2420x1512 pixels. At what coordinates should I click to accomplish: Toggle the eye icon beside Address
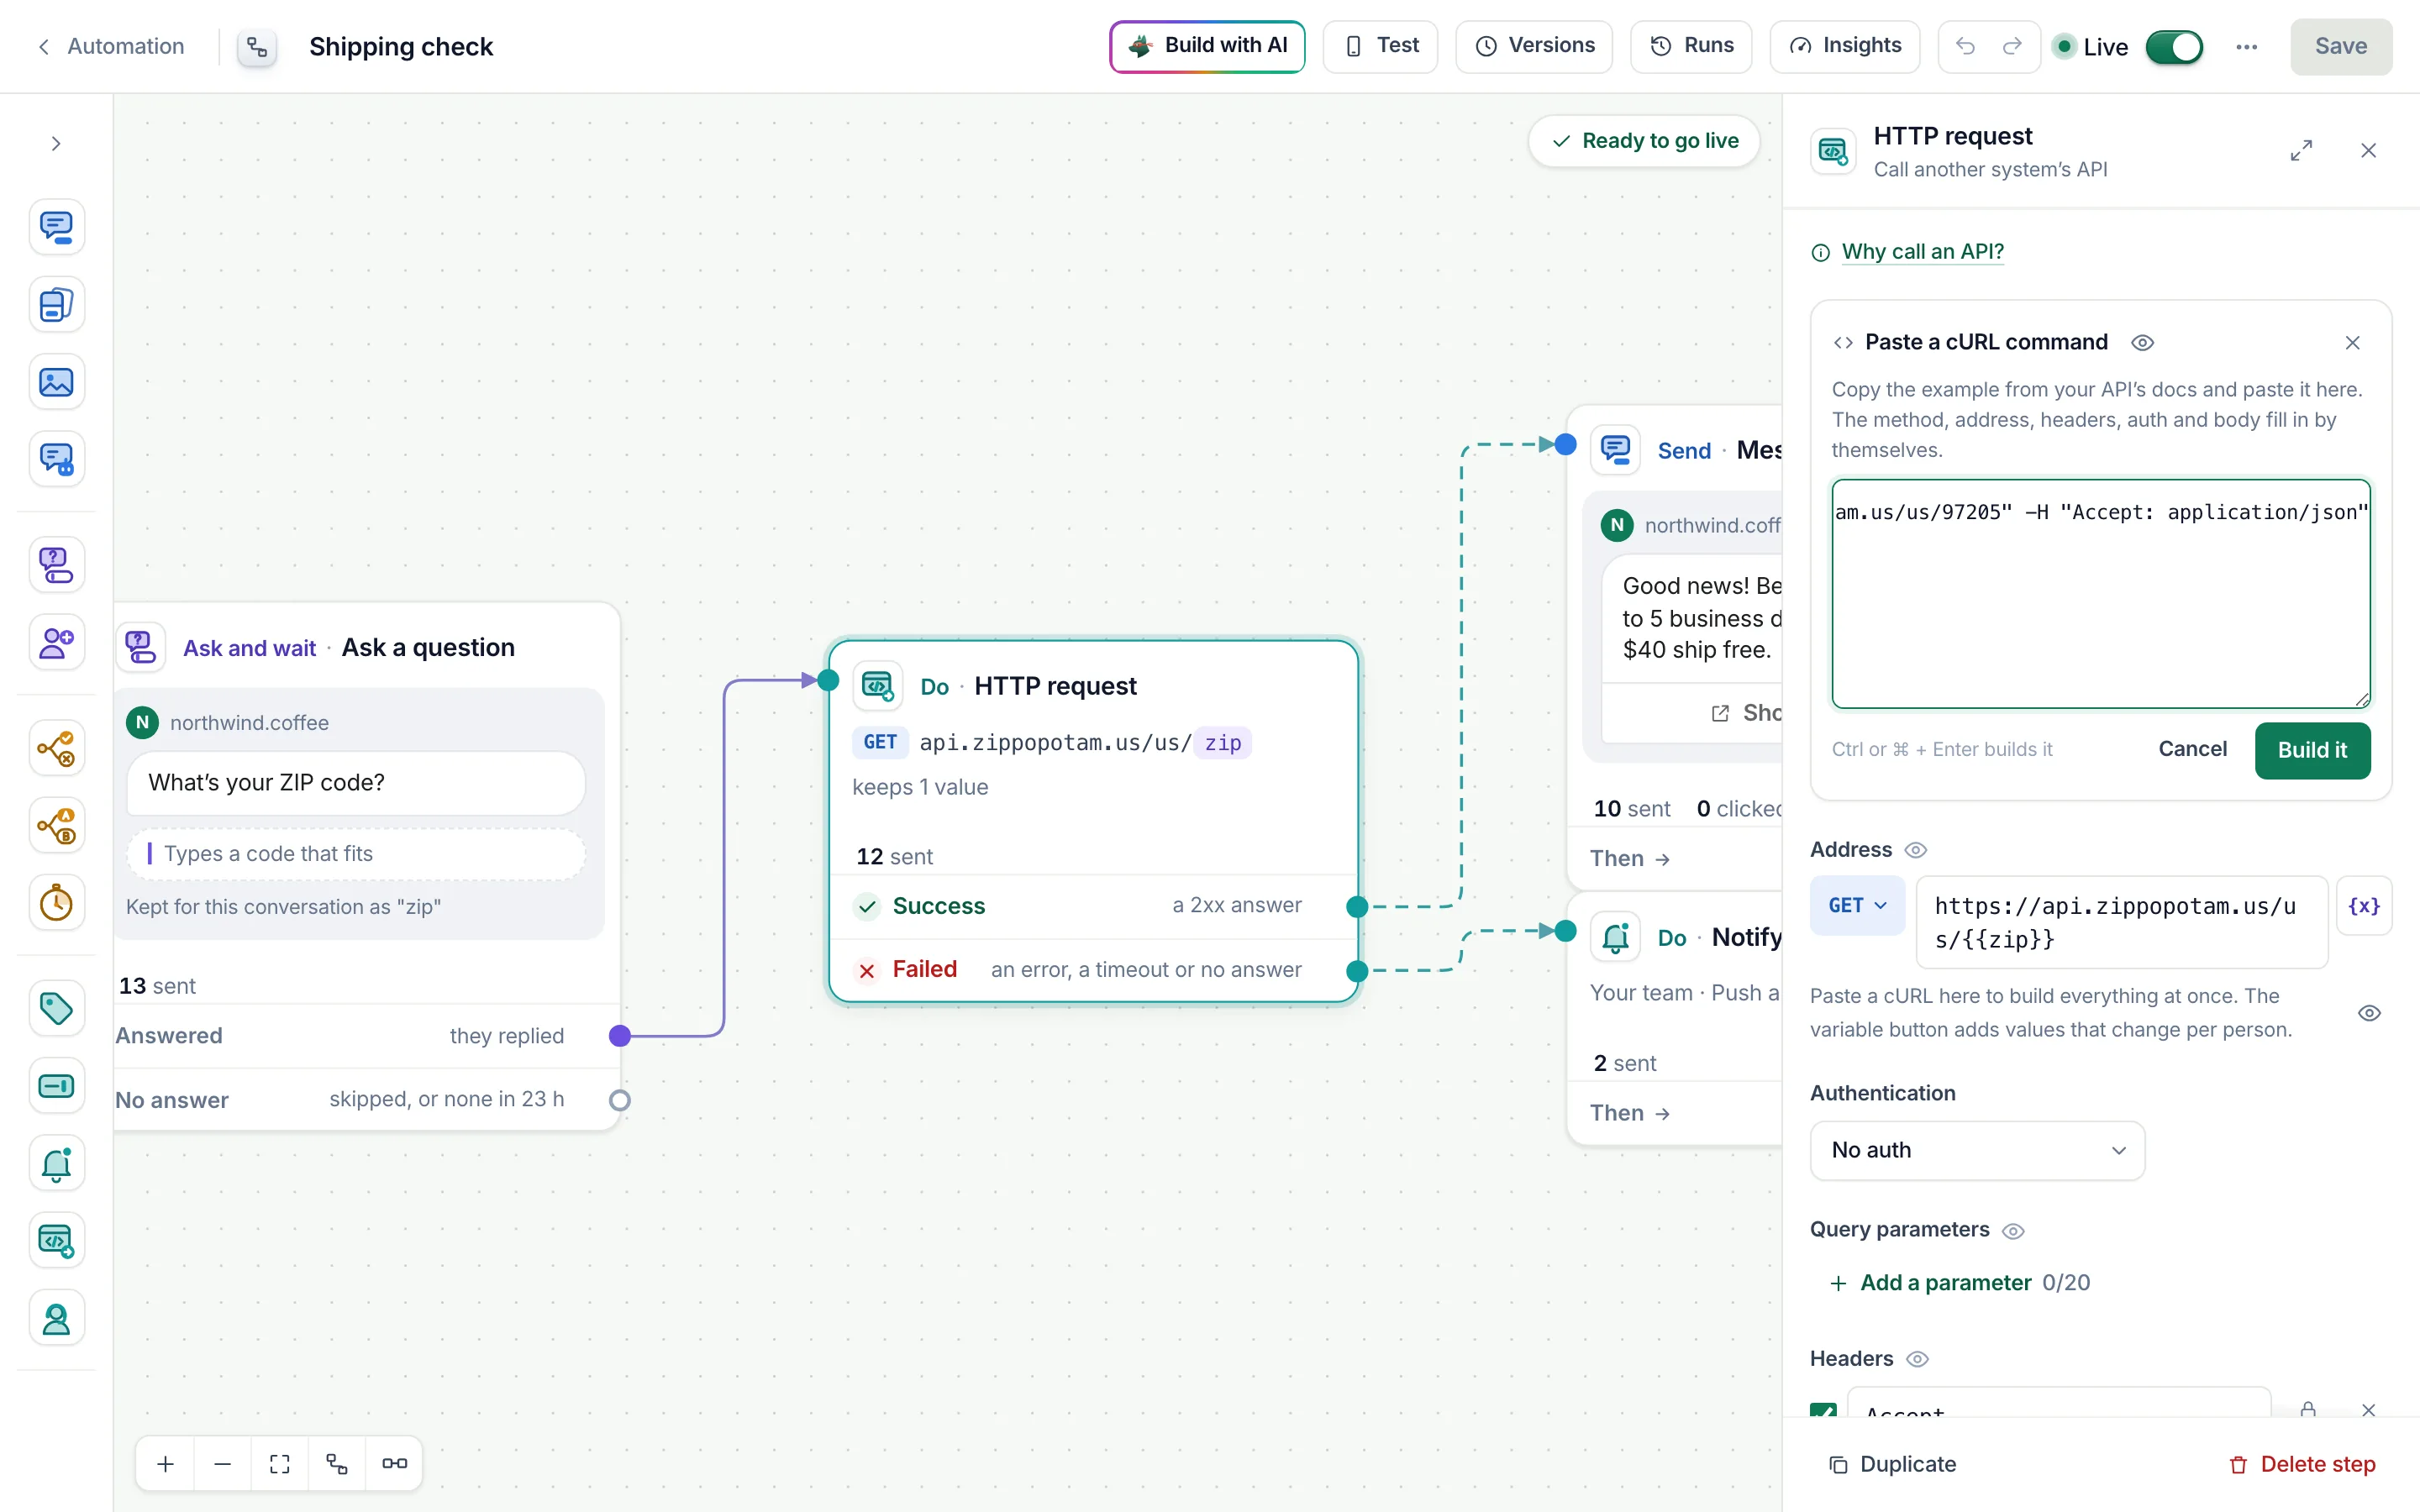coord(1915,850)
